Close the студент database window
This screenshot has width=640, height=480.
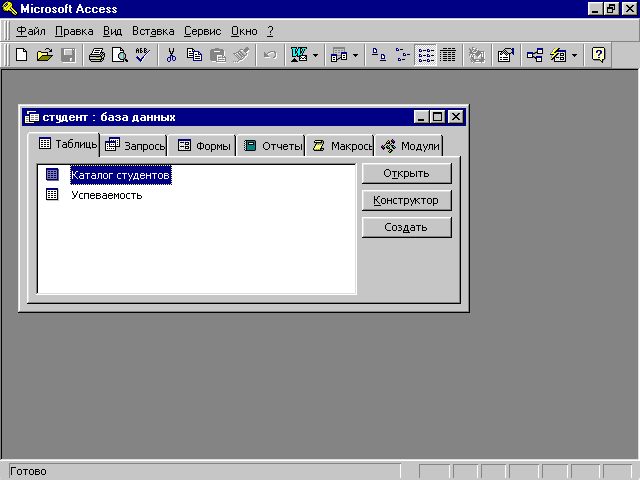tap(456, 117)
